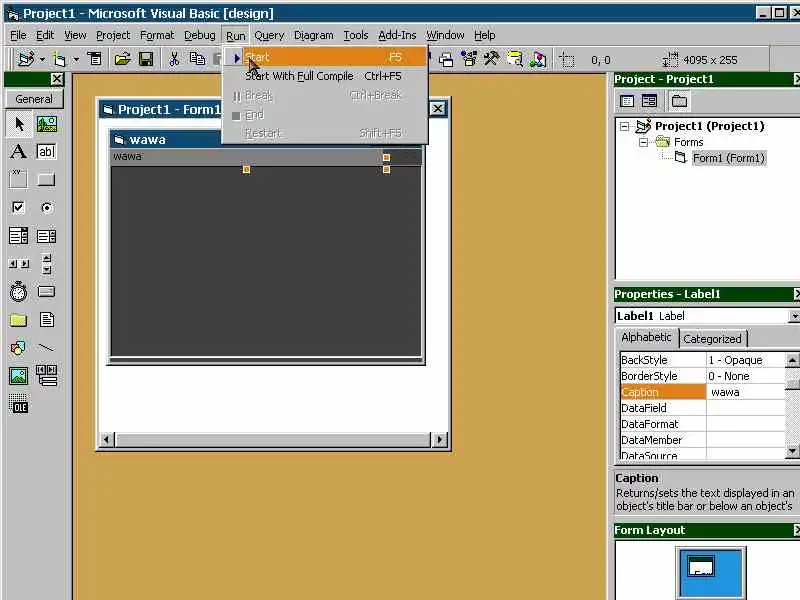
Task: Click the Open Project folder icon
Action: (122, 60)
